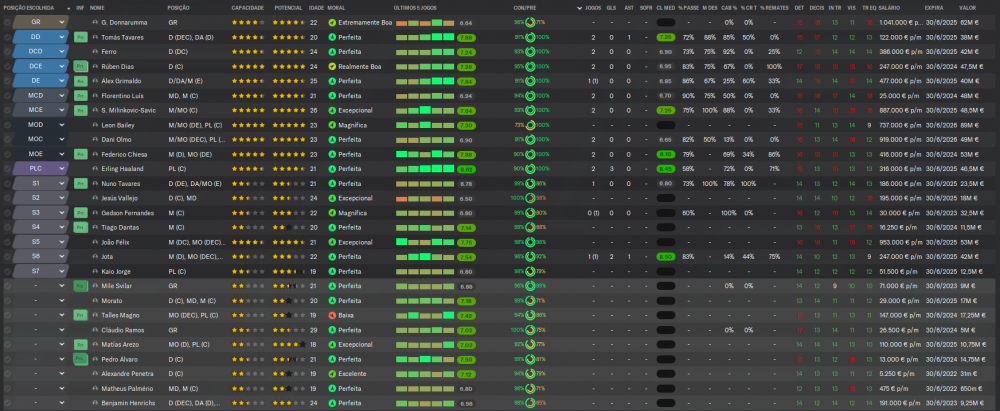Open the S1 substitute slot dropdown
Screen dimensions: 1000x411
[40, 184]
